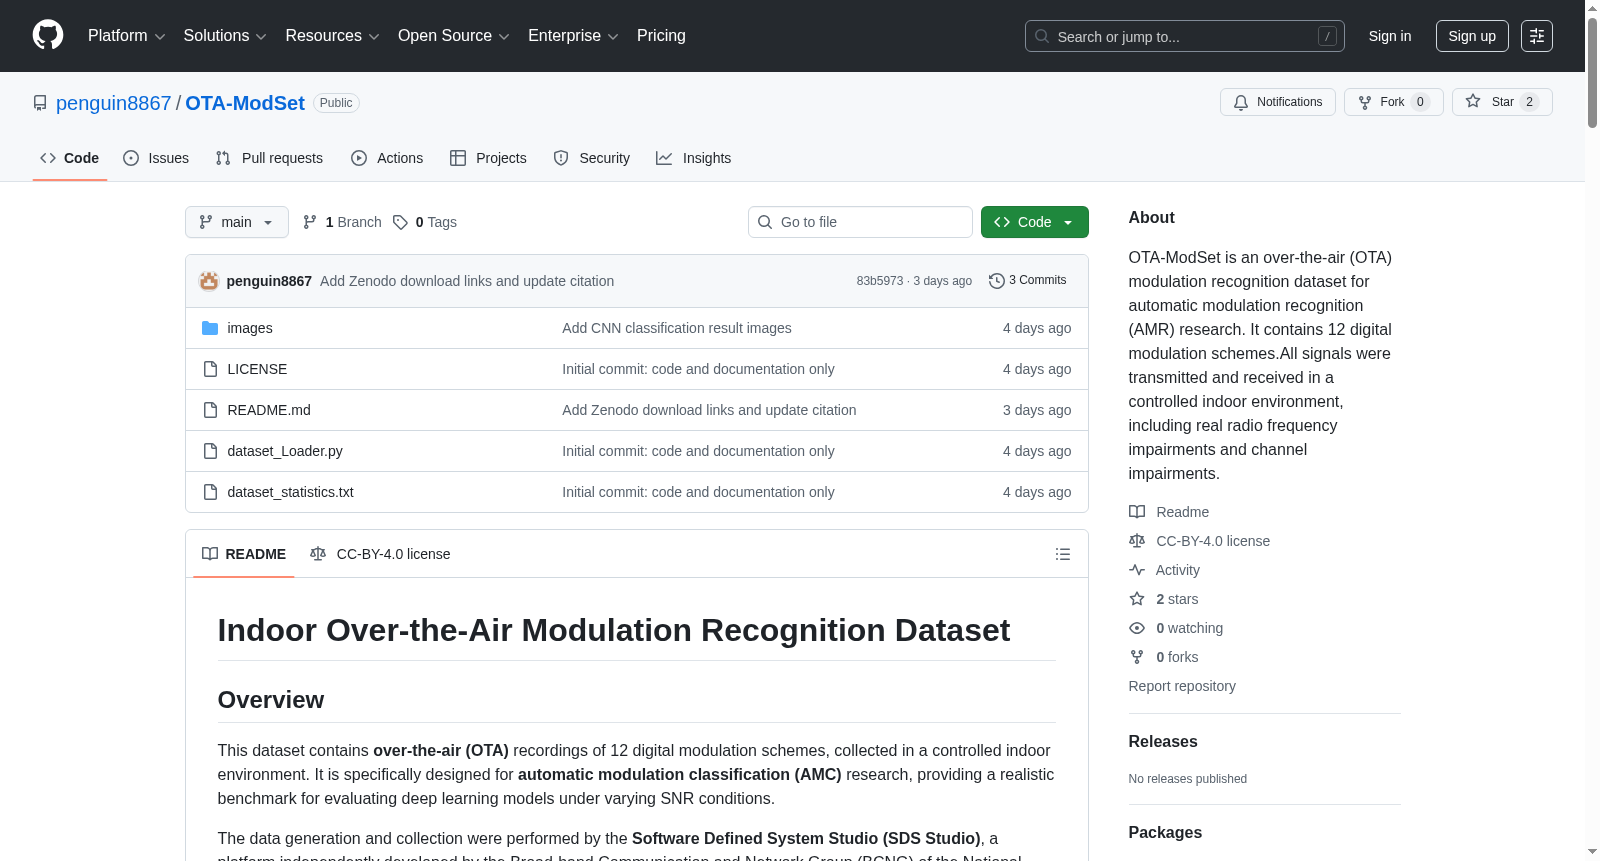1600x861 pixels.
Task: Open the penguin8867 owner link
Action: [x=114, y=103]
